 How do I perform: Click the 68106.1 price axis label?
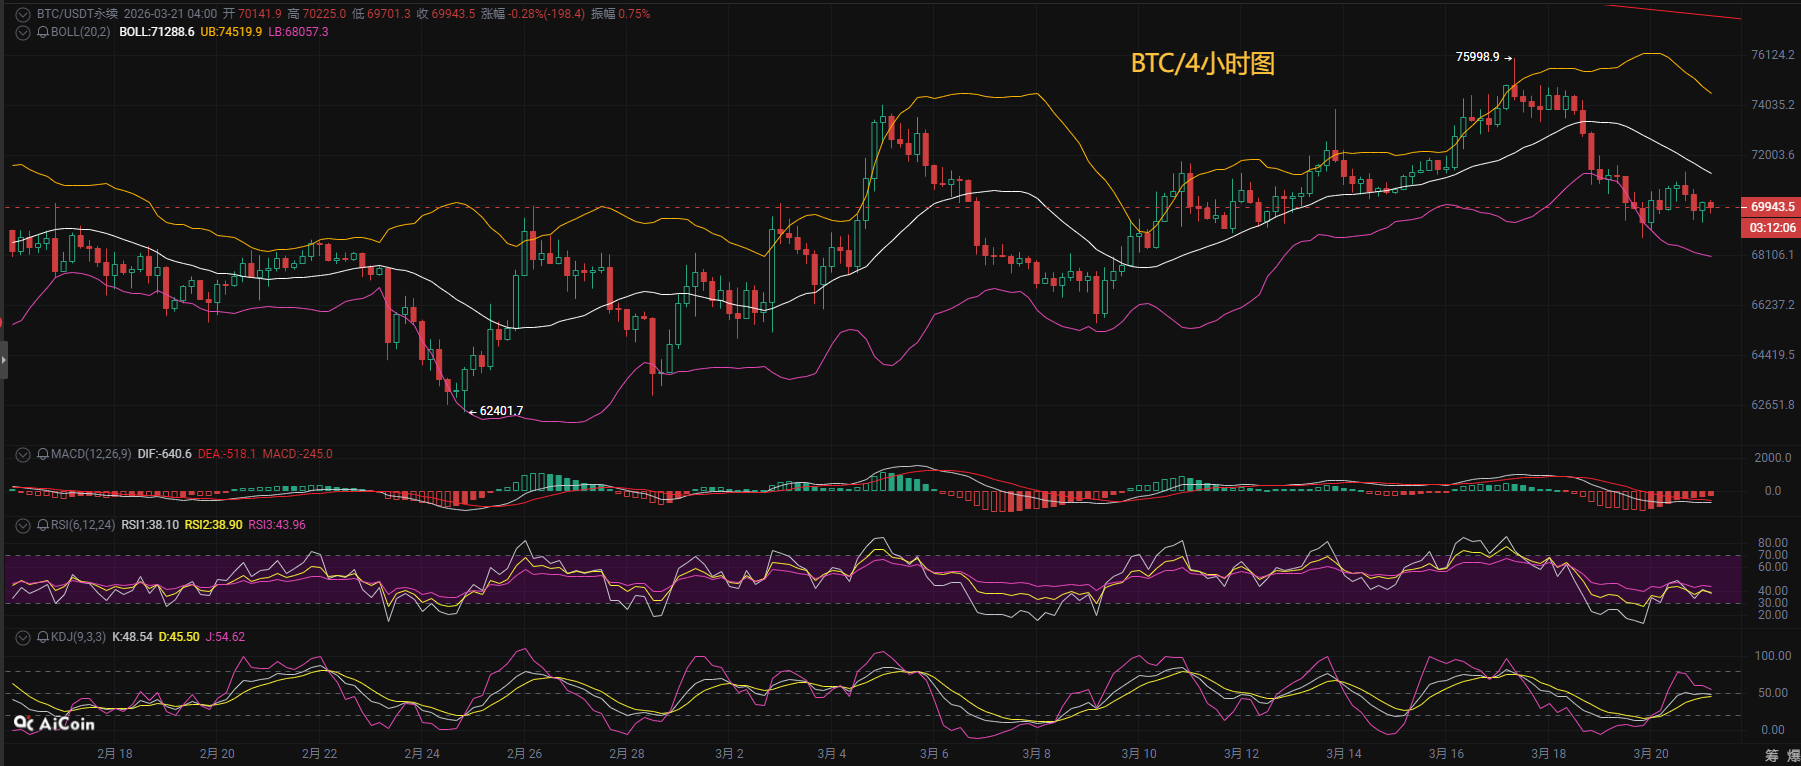click(1773, 255)
